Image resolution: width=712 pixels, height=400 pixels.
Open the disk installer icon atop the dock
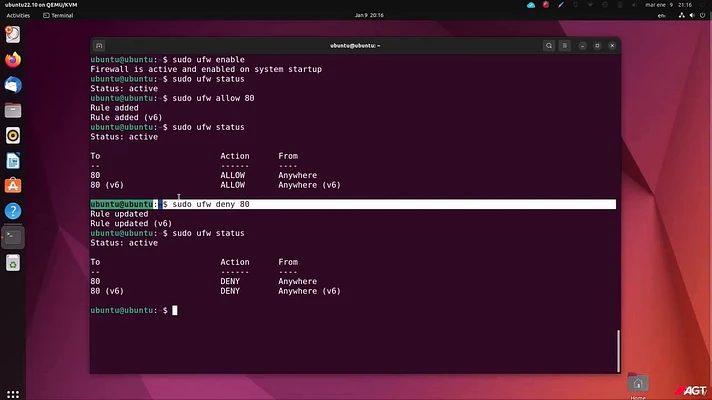pyautogui.click(x=13, y=35)
